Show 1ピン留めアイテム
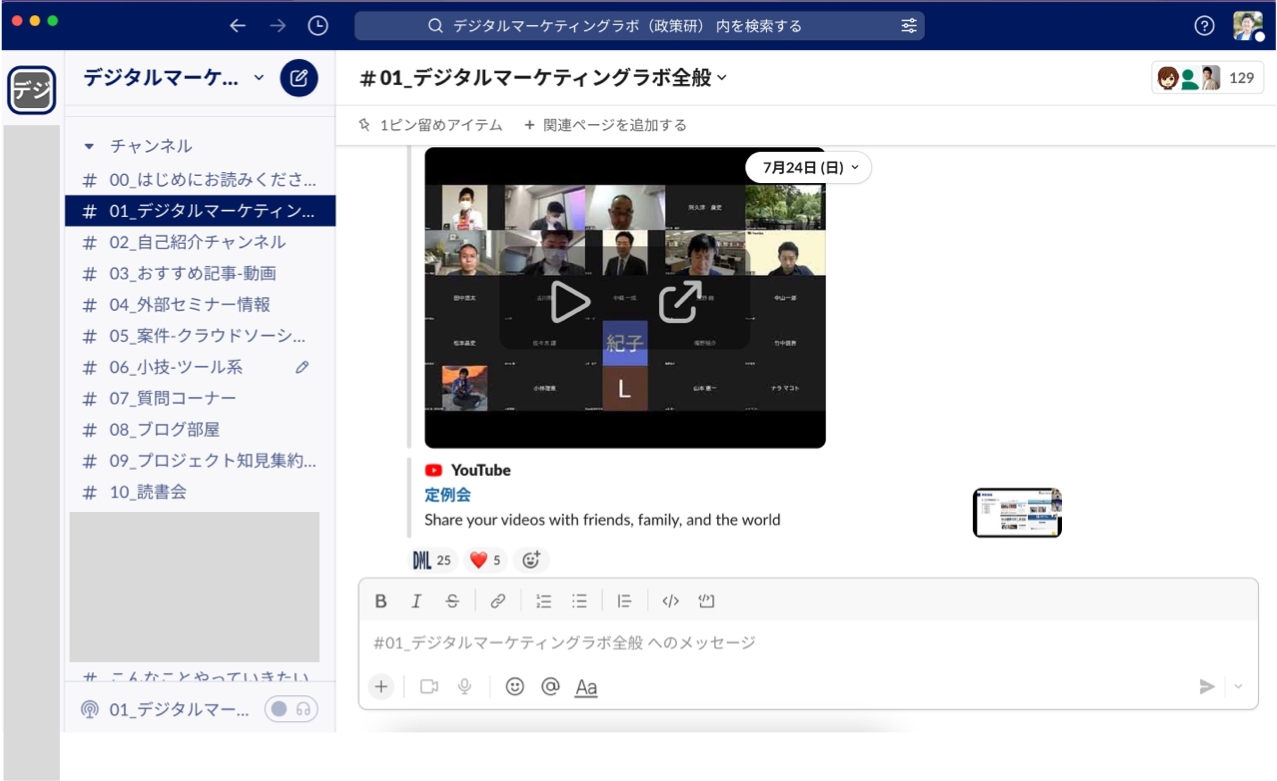The image size is (1277, 781). pyautogui.click(x=431, y=125)
